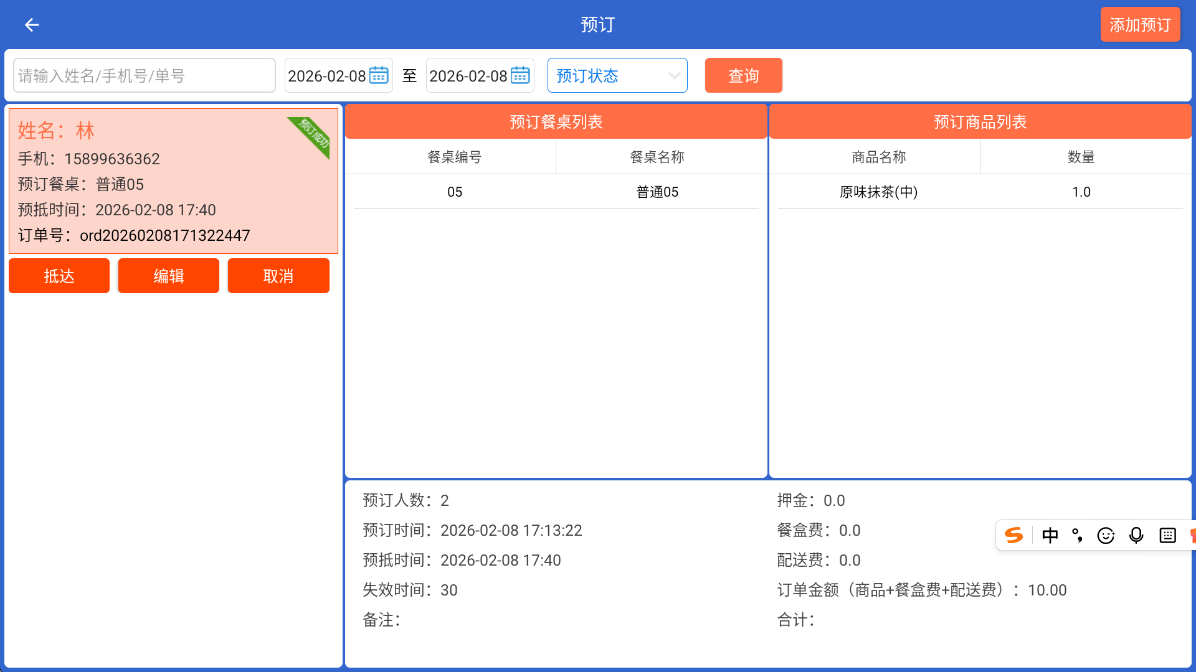Activate voice input microphone icon
1196x672 pixels.
tap(1136, 535)
